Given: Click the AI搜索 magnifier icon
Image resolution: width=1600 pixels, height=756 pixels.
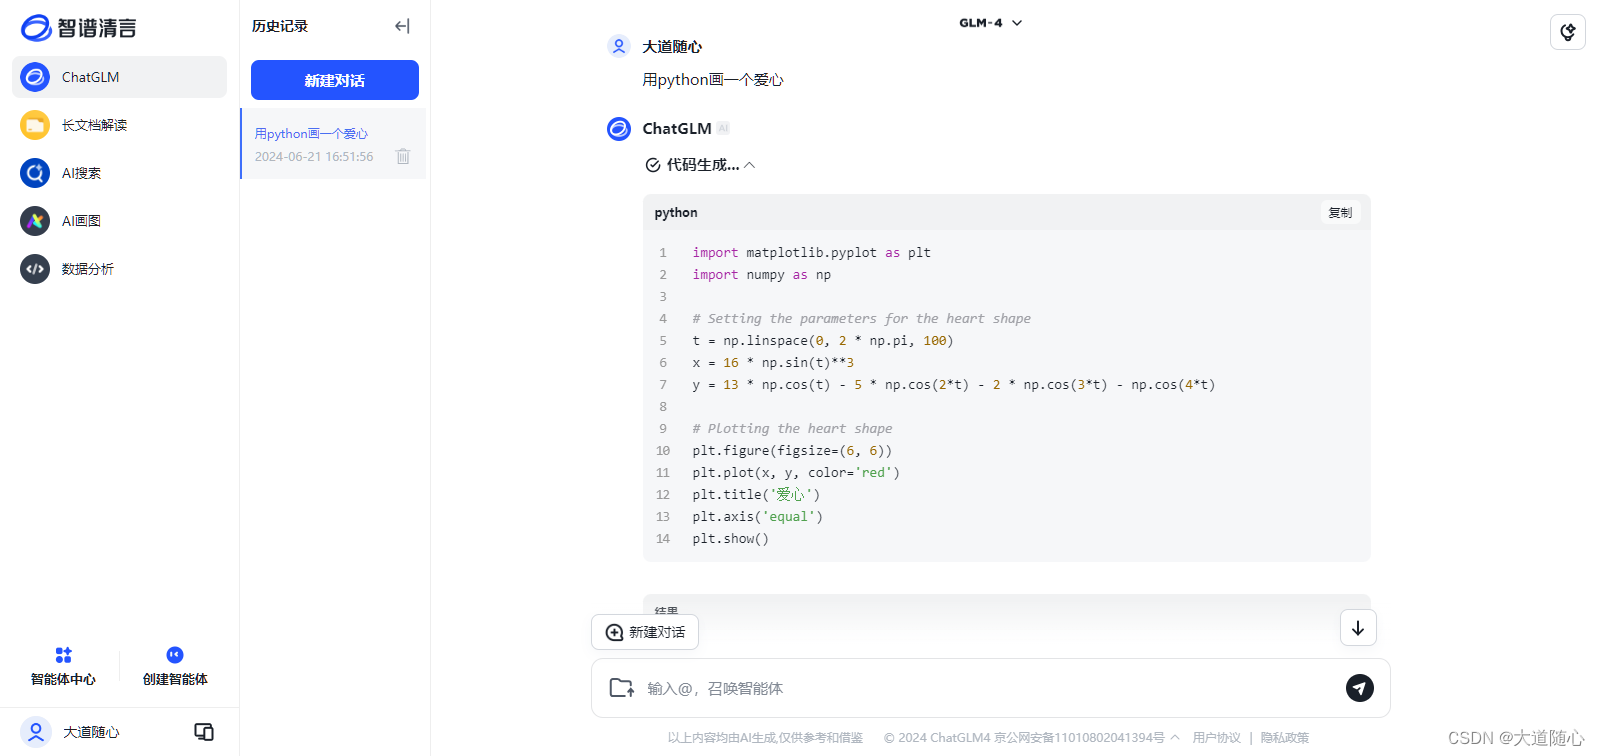Looking at the screenshot, I should (x=35, y=173).
